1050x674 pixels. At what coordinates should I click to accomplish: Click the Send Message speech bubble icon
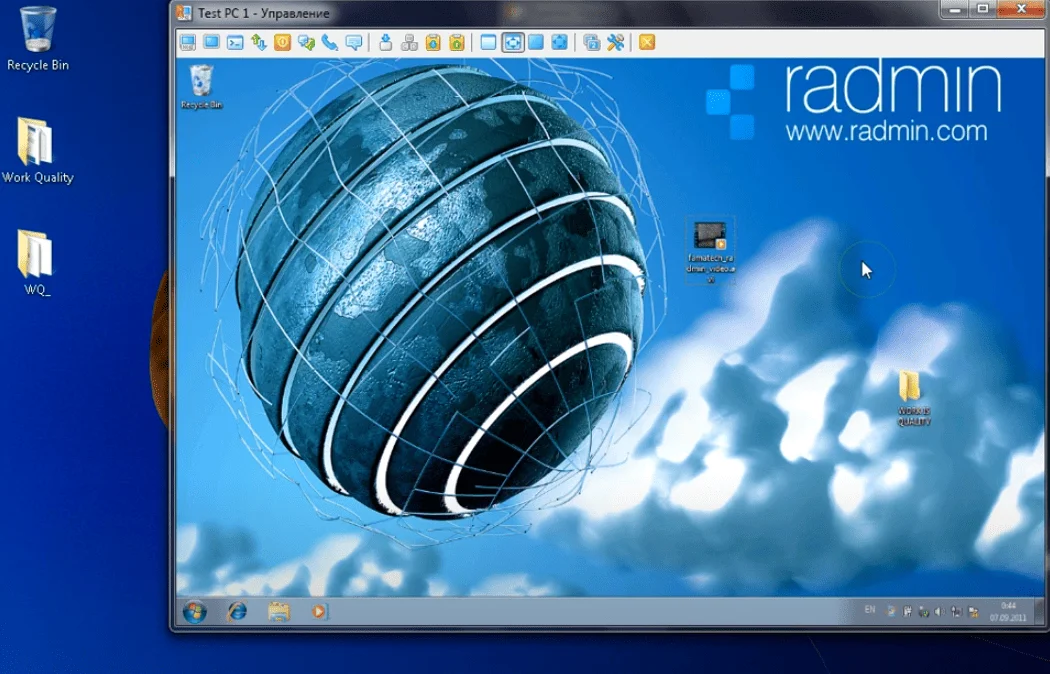point(354,43)
